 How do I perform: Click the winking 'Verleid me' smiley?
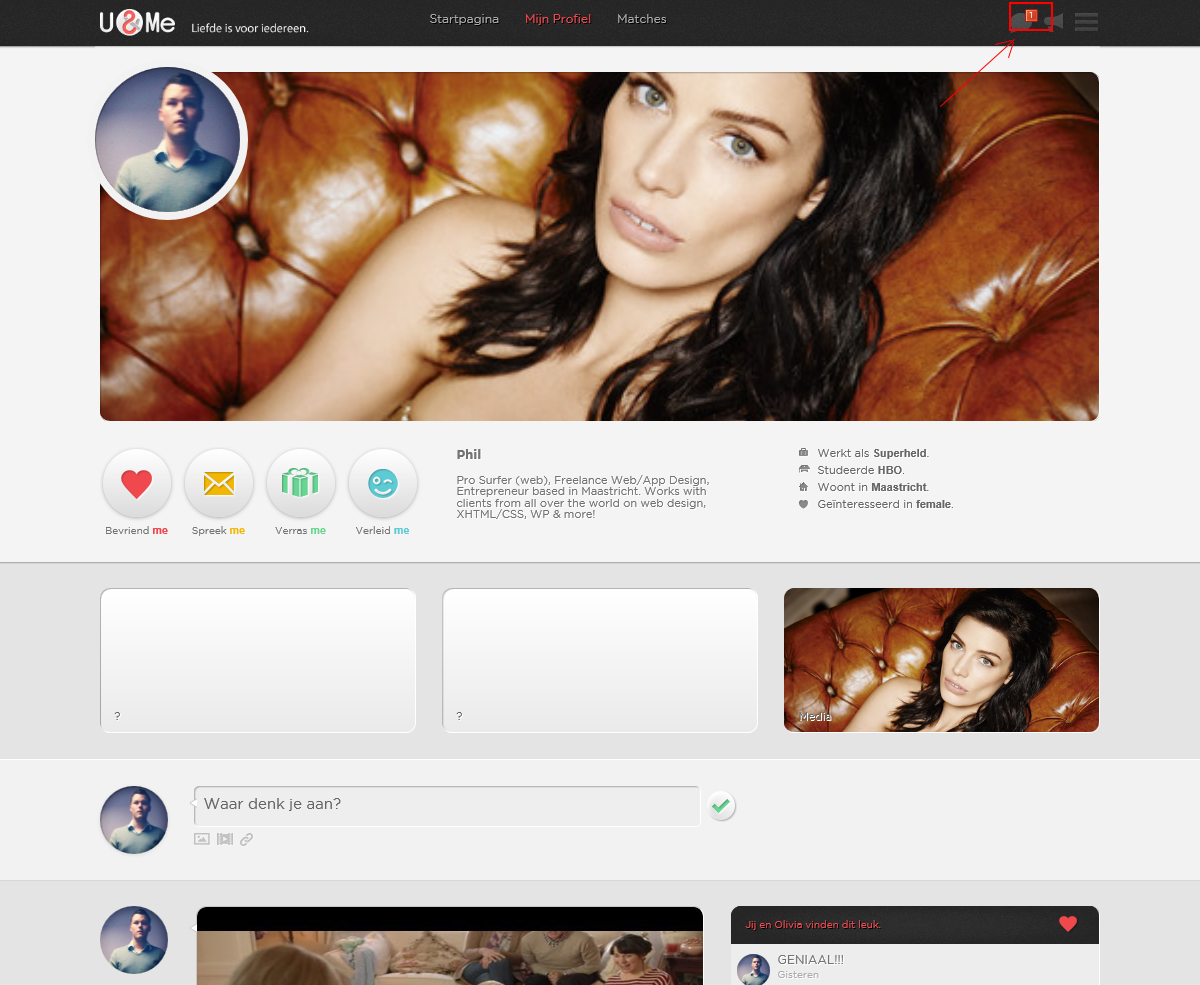(x=382, y=484)
